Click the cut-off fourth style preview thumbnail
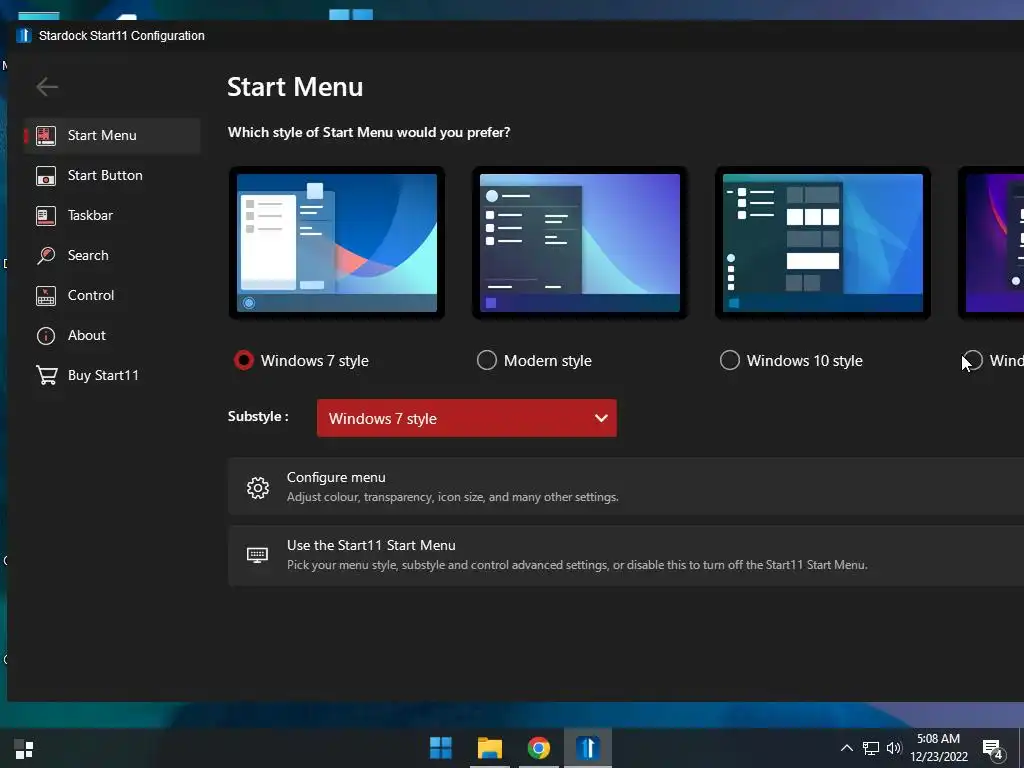The image size is (1024, 768). (991, 243)
